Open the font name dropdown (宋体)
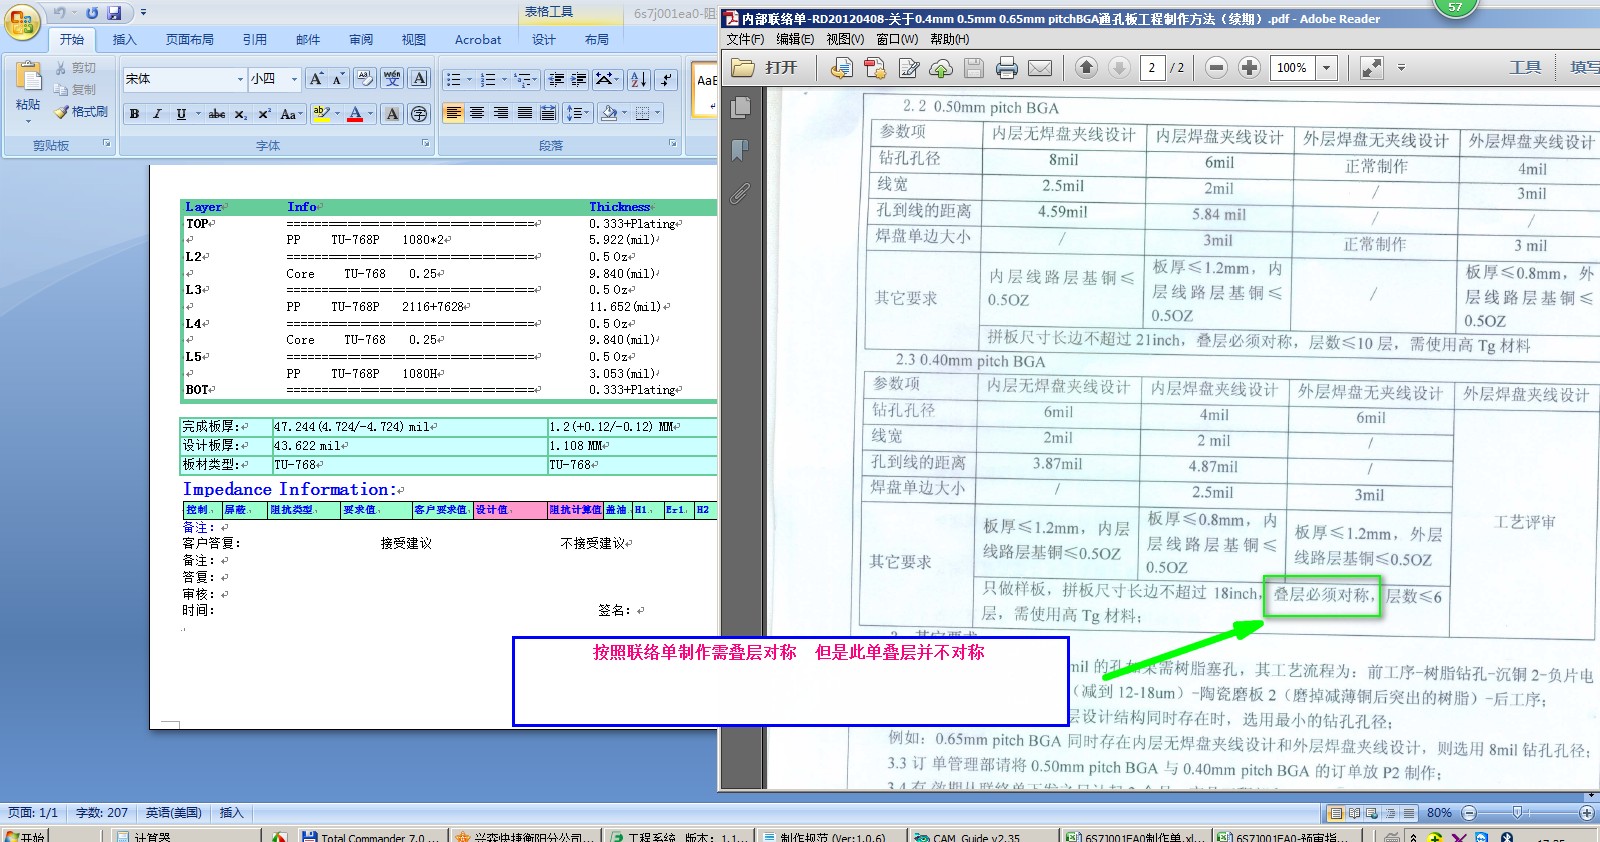 coord(240,79)
